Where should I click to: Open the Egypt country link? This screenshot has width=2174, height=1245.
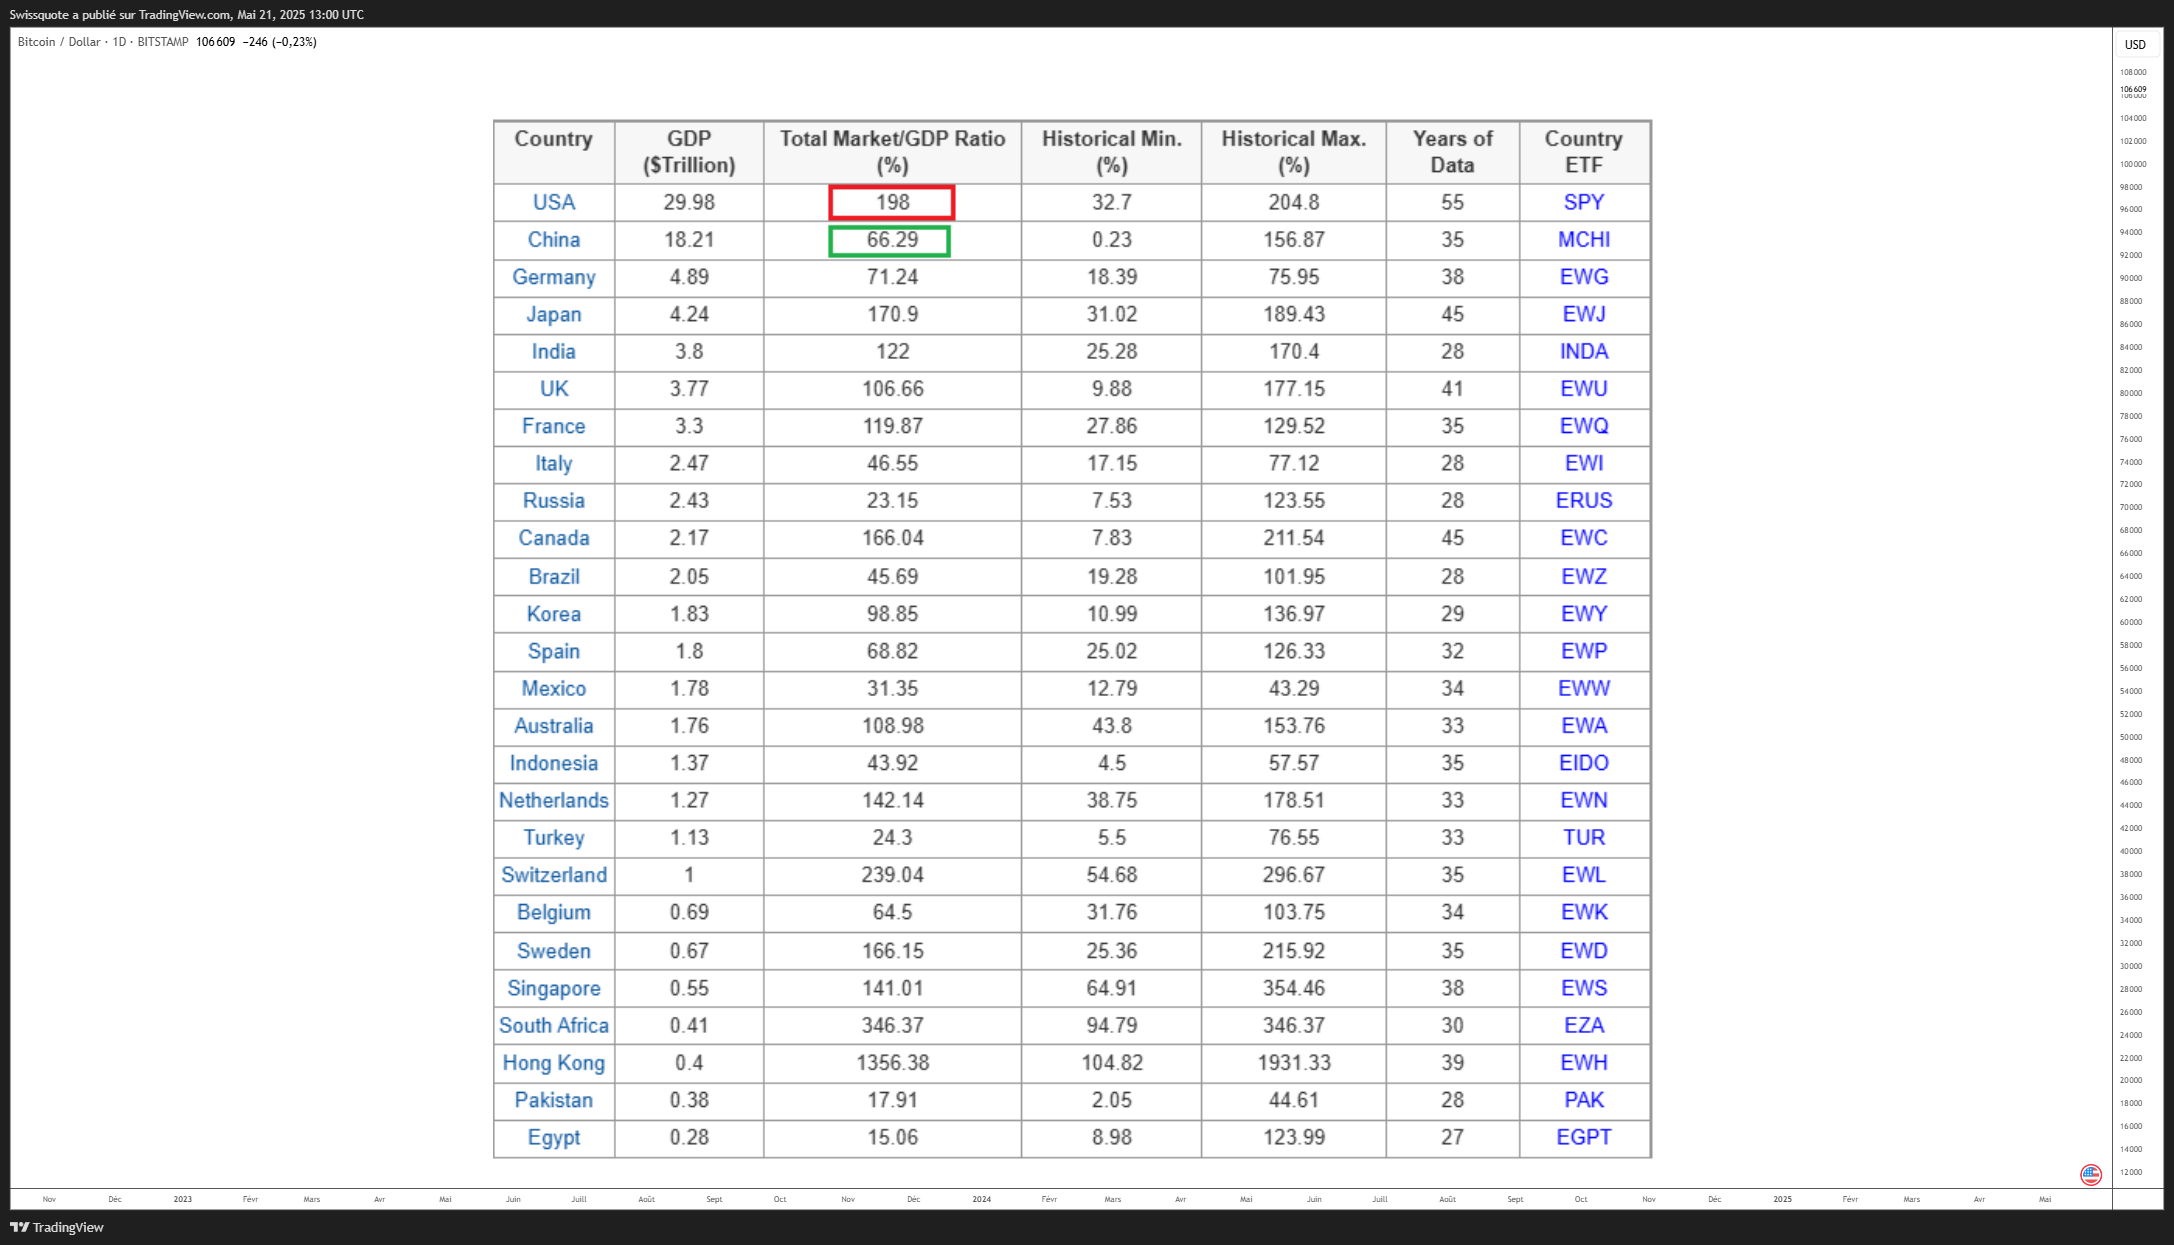click(x=554, y=1138)
